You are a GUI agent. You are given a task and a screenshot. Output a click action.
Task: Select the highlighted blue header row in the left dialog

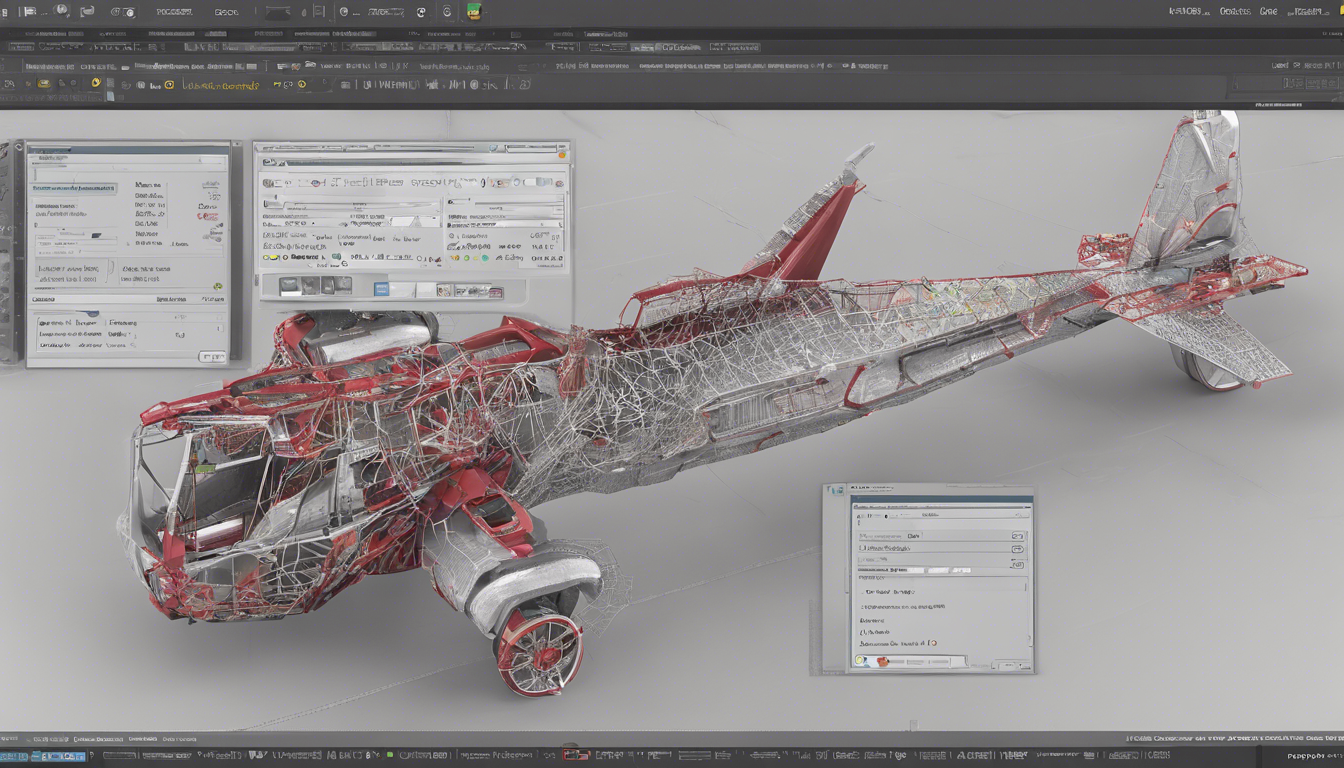click(x=74, y=187)
